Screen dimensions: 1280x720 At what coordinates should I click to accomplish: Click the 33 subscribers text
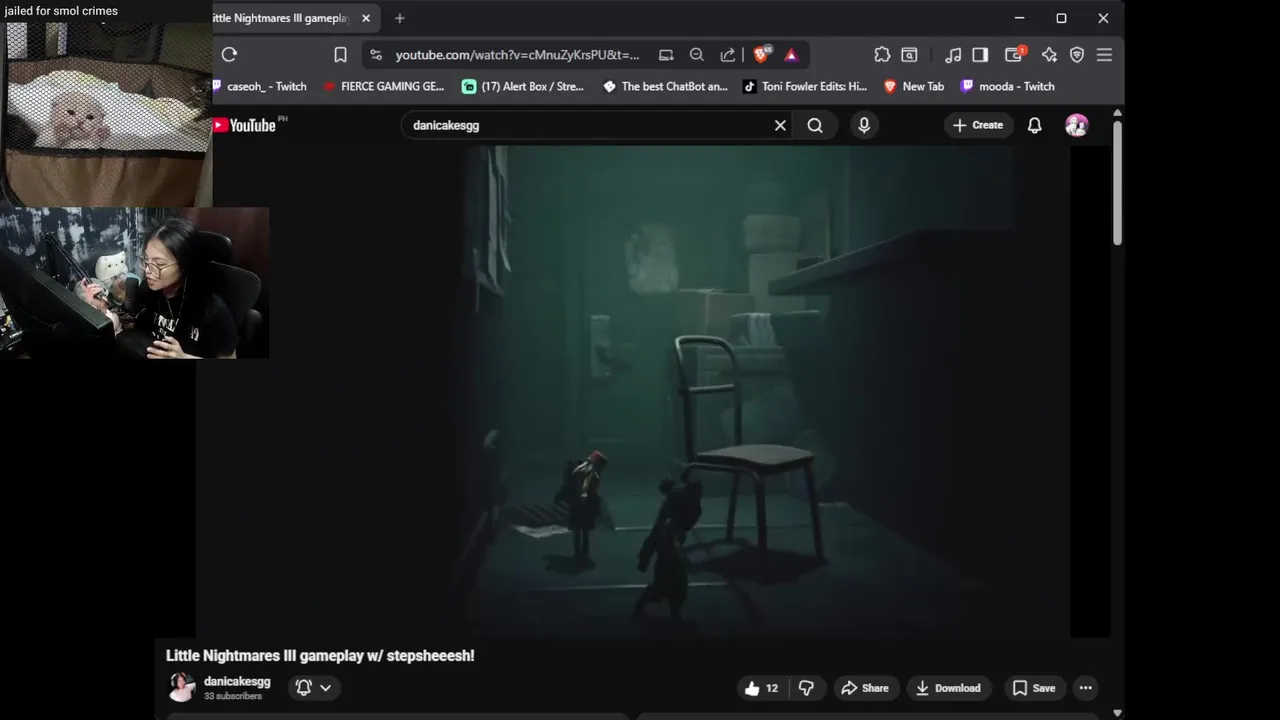[x=233, y=696]
